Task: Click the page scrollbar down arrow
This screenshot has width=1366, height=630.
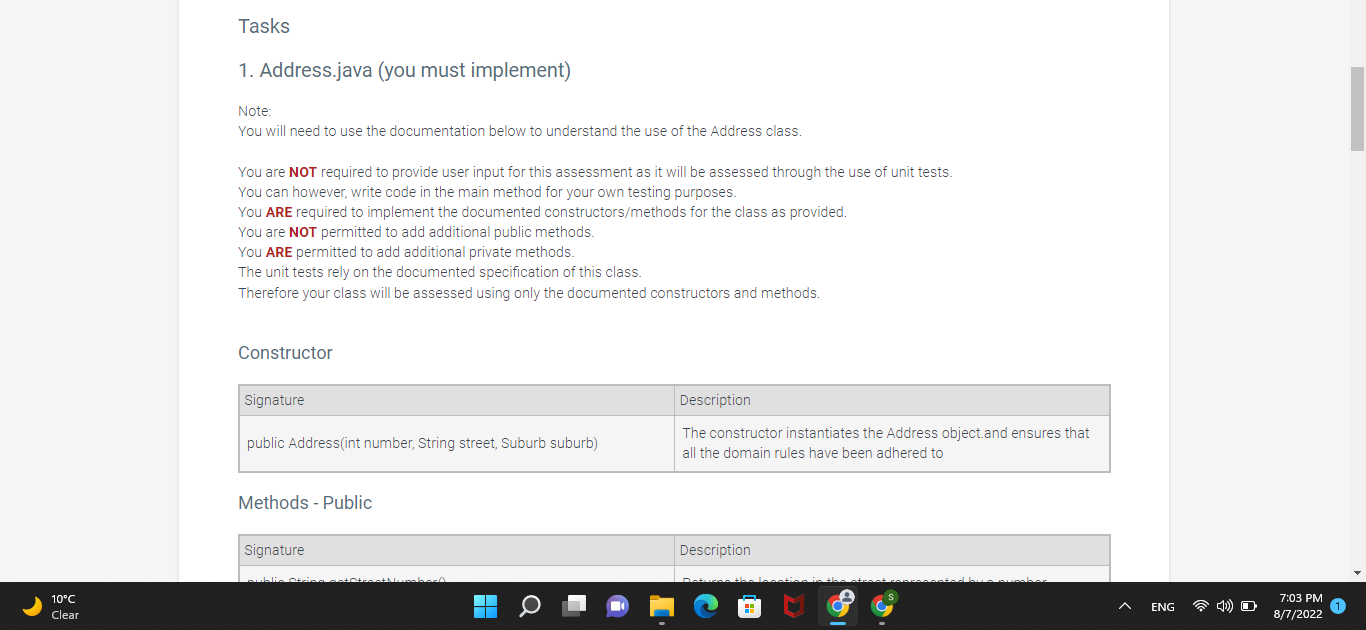Action: [1357, 573]
